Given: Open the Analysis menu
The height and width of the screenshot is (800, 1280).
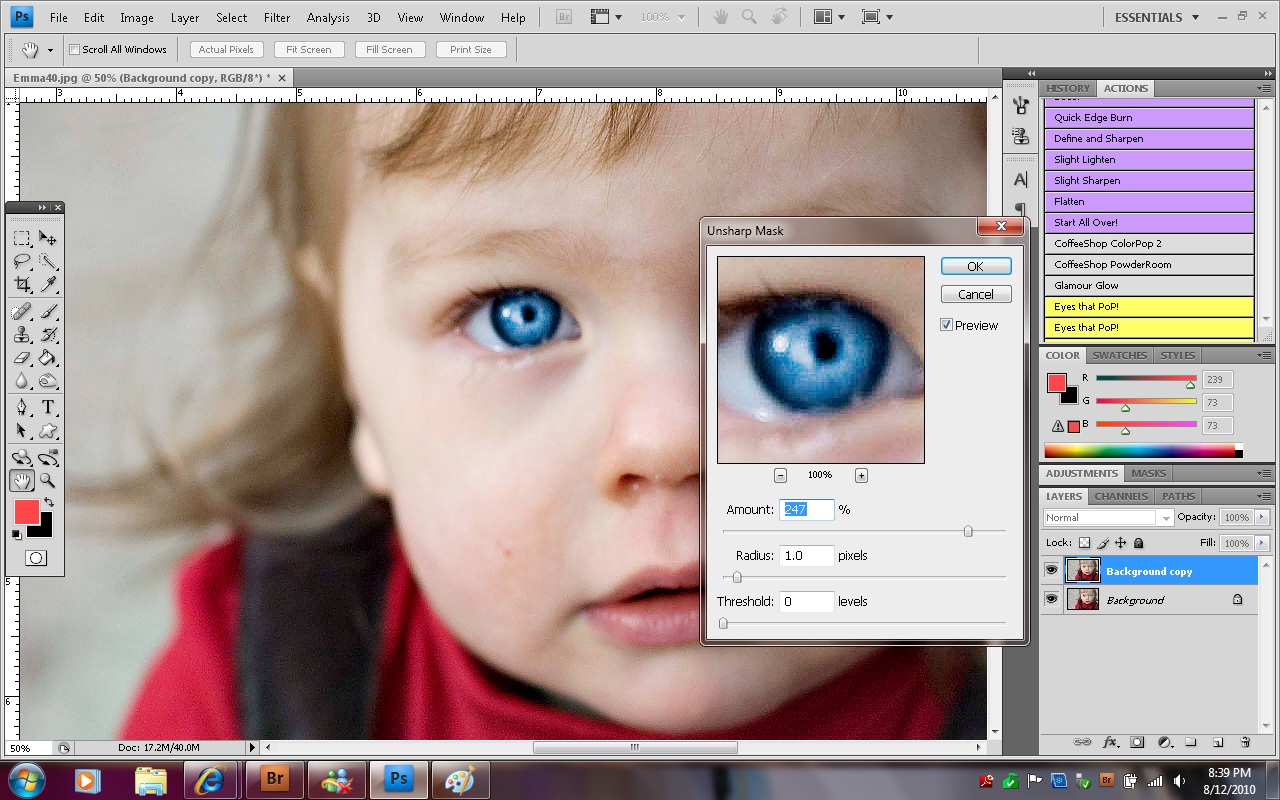Looking at the screenshot, I should click(328, 17).
